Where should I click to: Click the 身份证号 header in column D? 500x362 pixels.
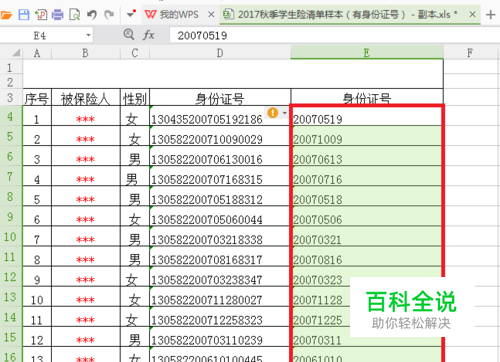[x=220, y=98]
